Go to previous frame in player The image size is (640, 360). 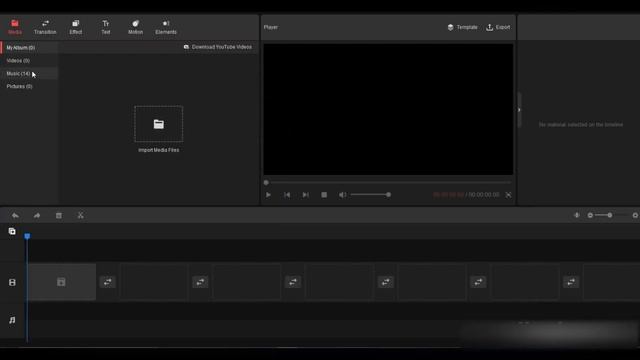pyautogui.click(x=287, y=195)
